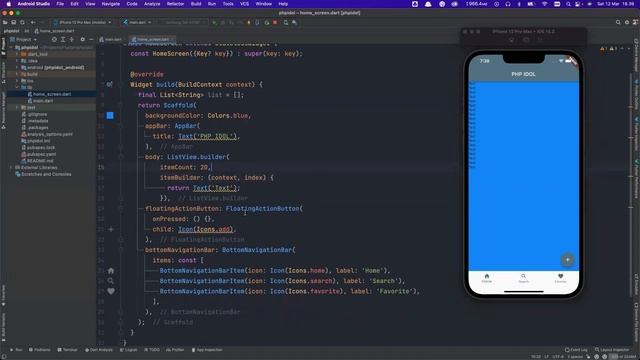Click the heart icon in editor gutter
640x360 pixels.
pyautogui.click(x=111, y=291)
